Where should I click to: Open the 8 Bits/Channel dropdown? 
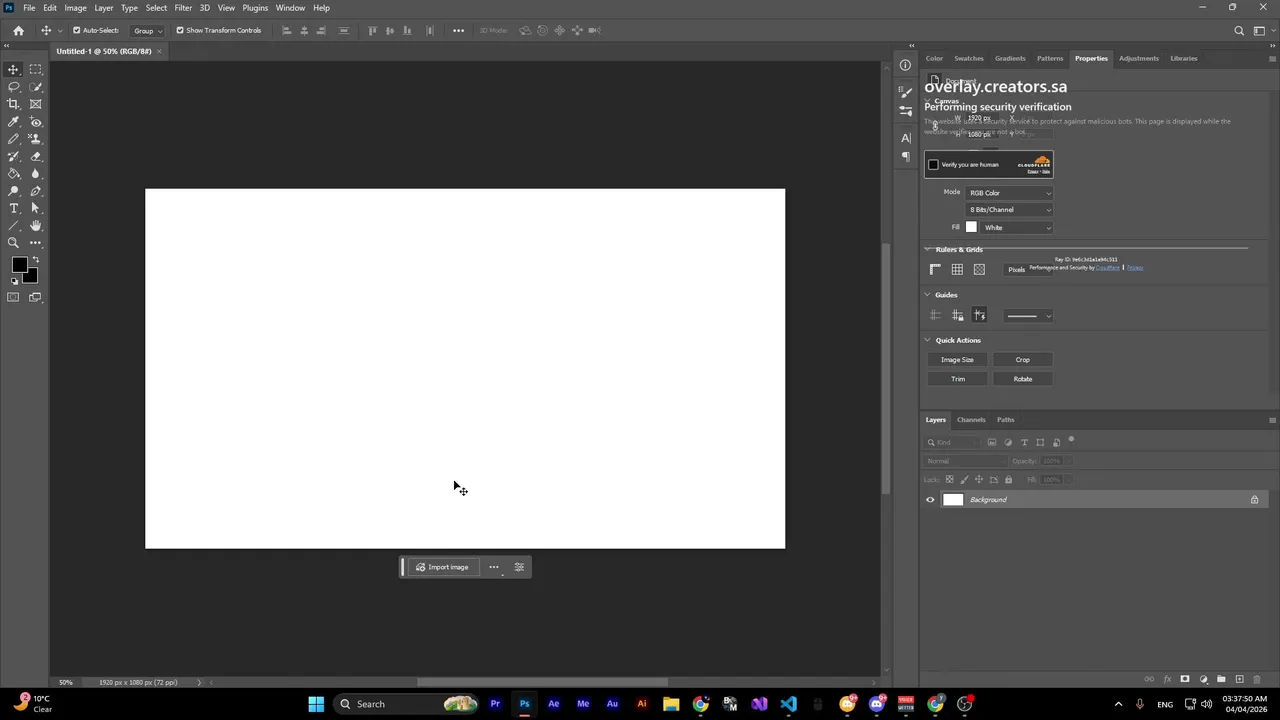(x=1009, y=210)
